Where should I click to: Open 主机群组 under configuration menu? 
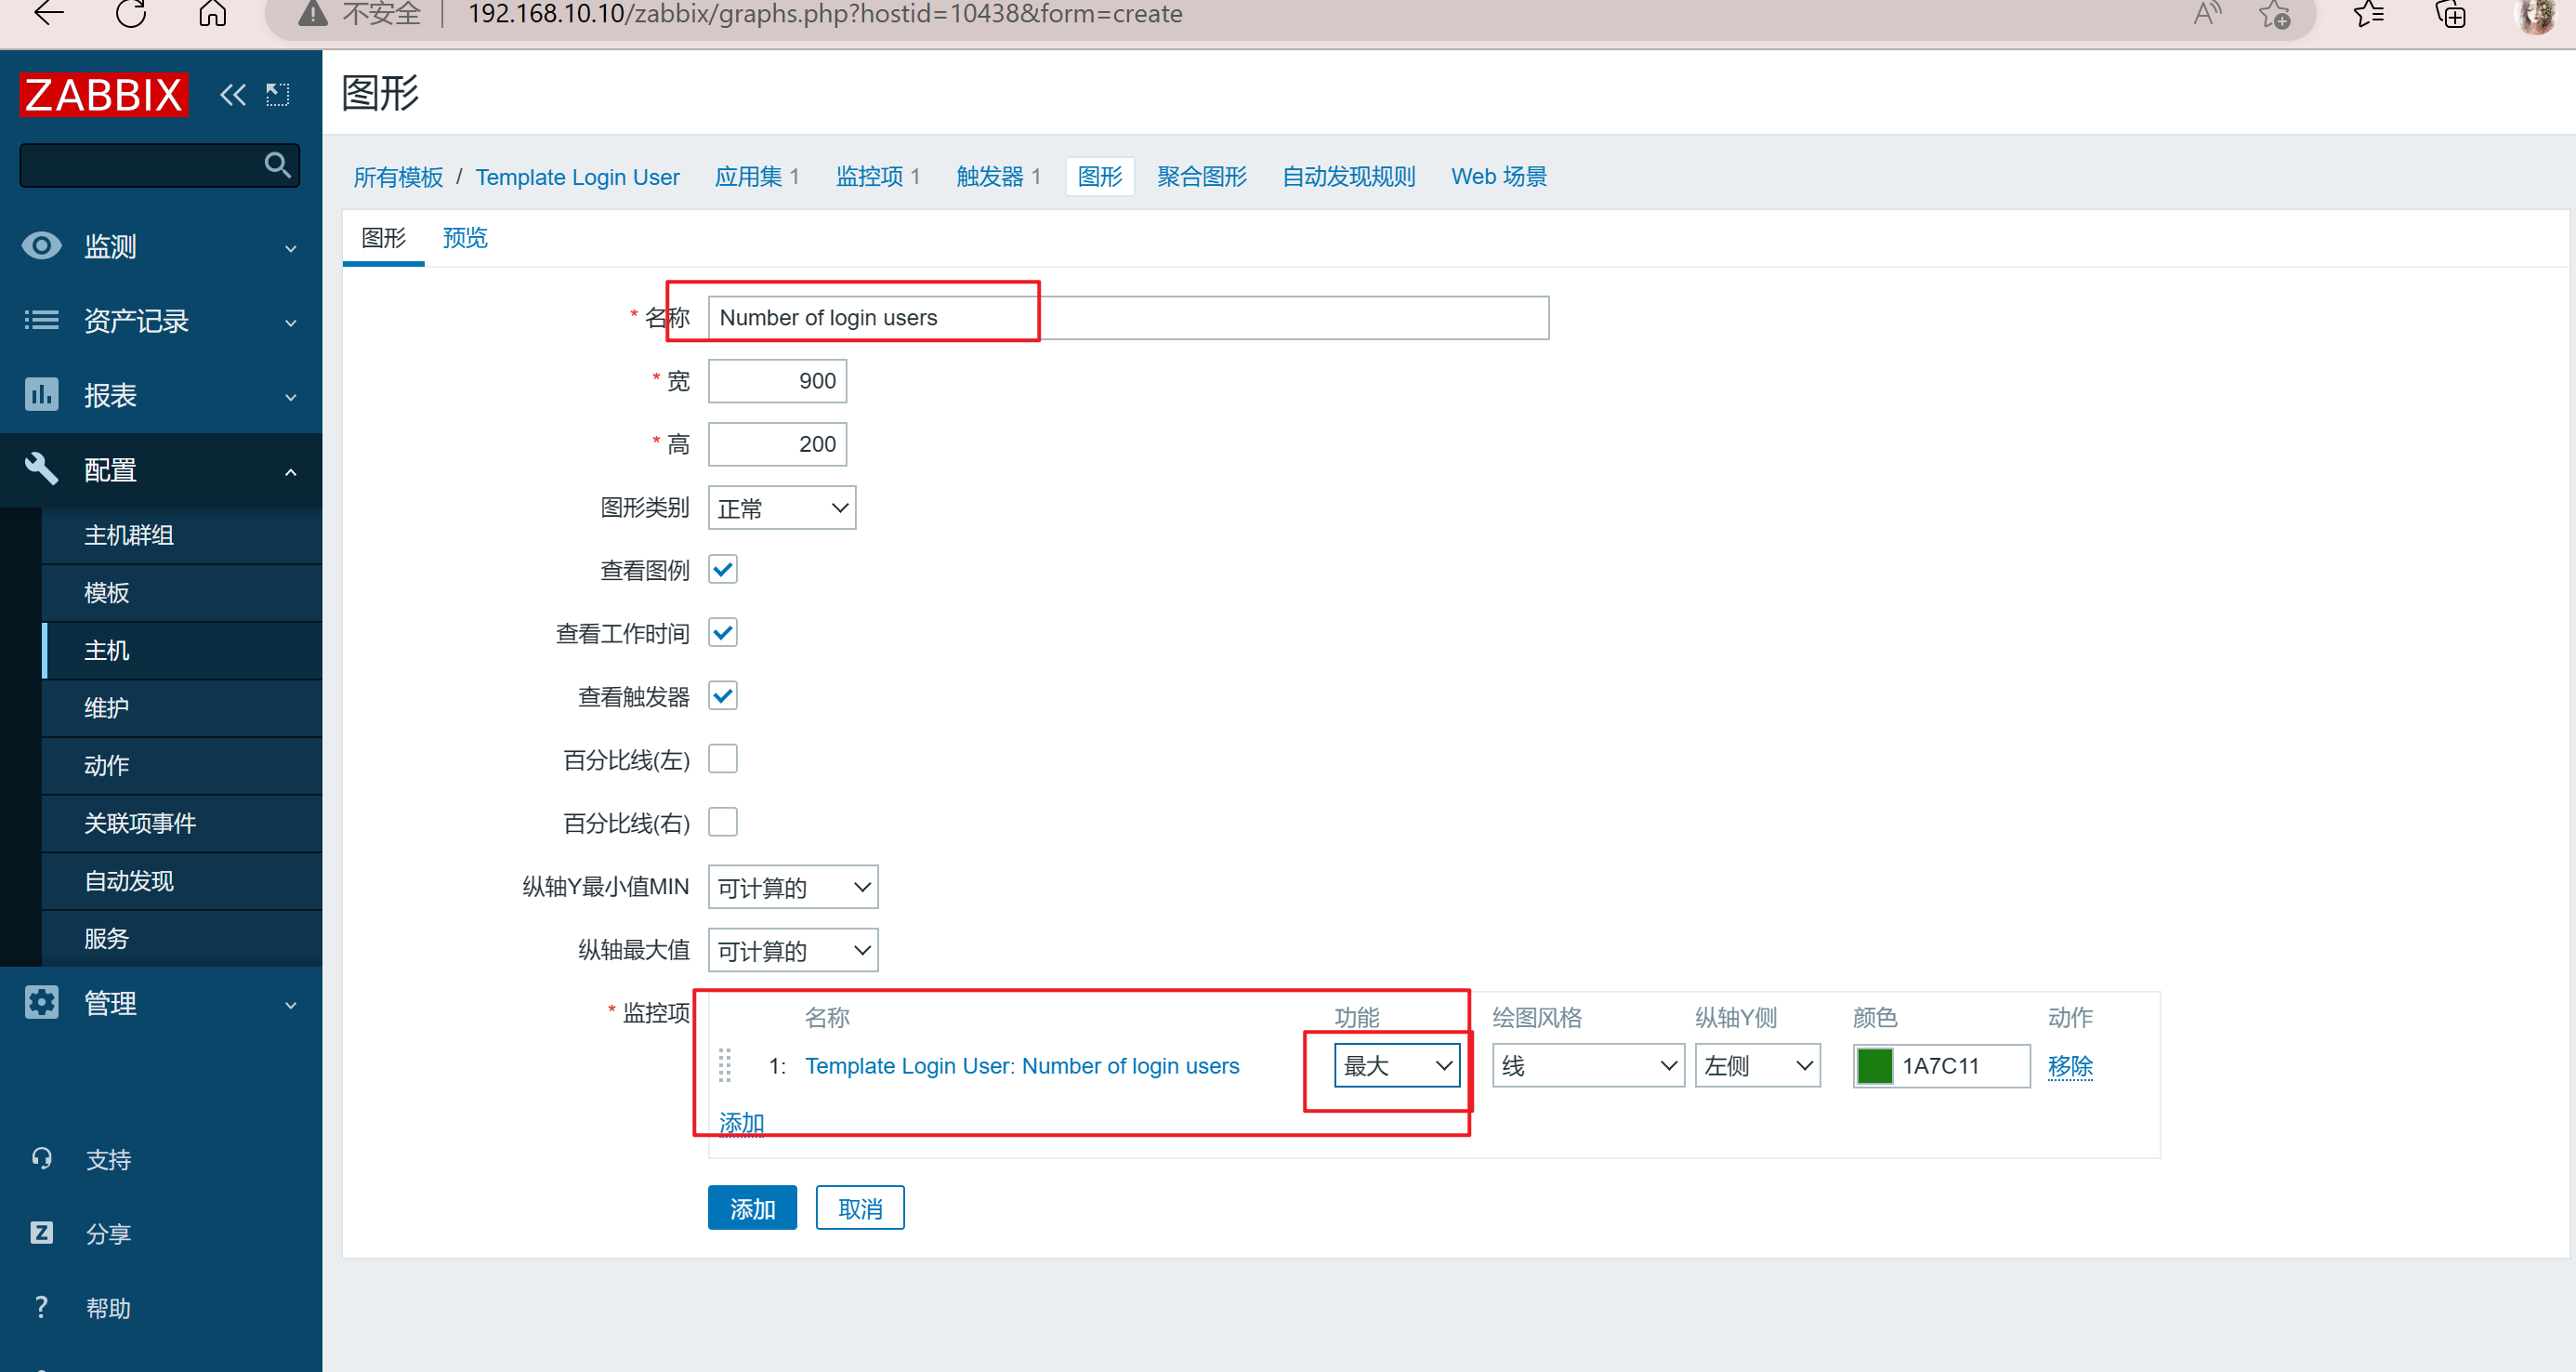tap(182, 534)
